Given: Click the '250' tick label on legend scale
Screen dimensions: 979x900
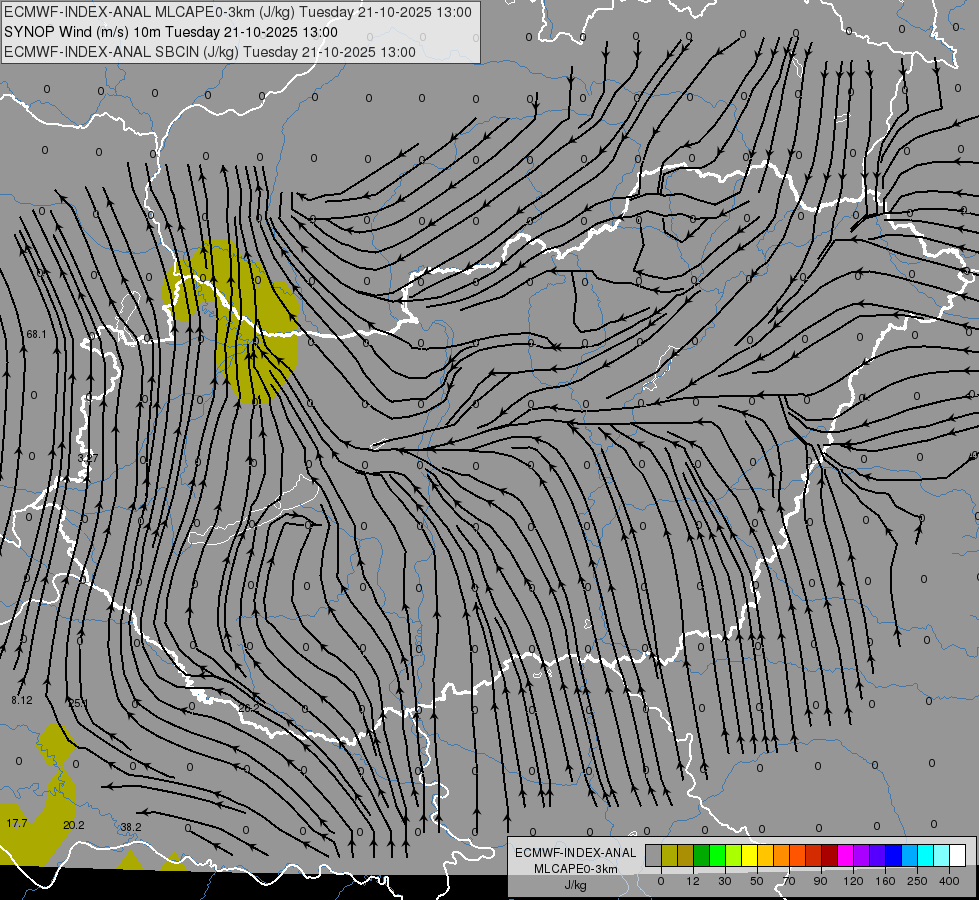Looking at the screenshot, I should pos(917,881).
